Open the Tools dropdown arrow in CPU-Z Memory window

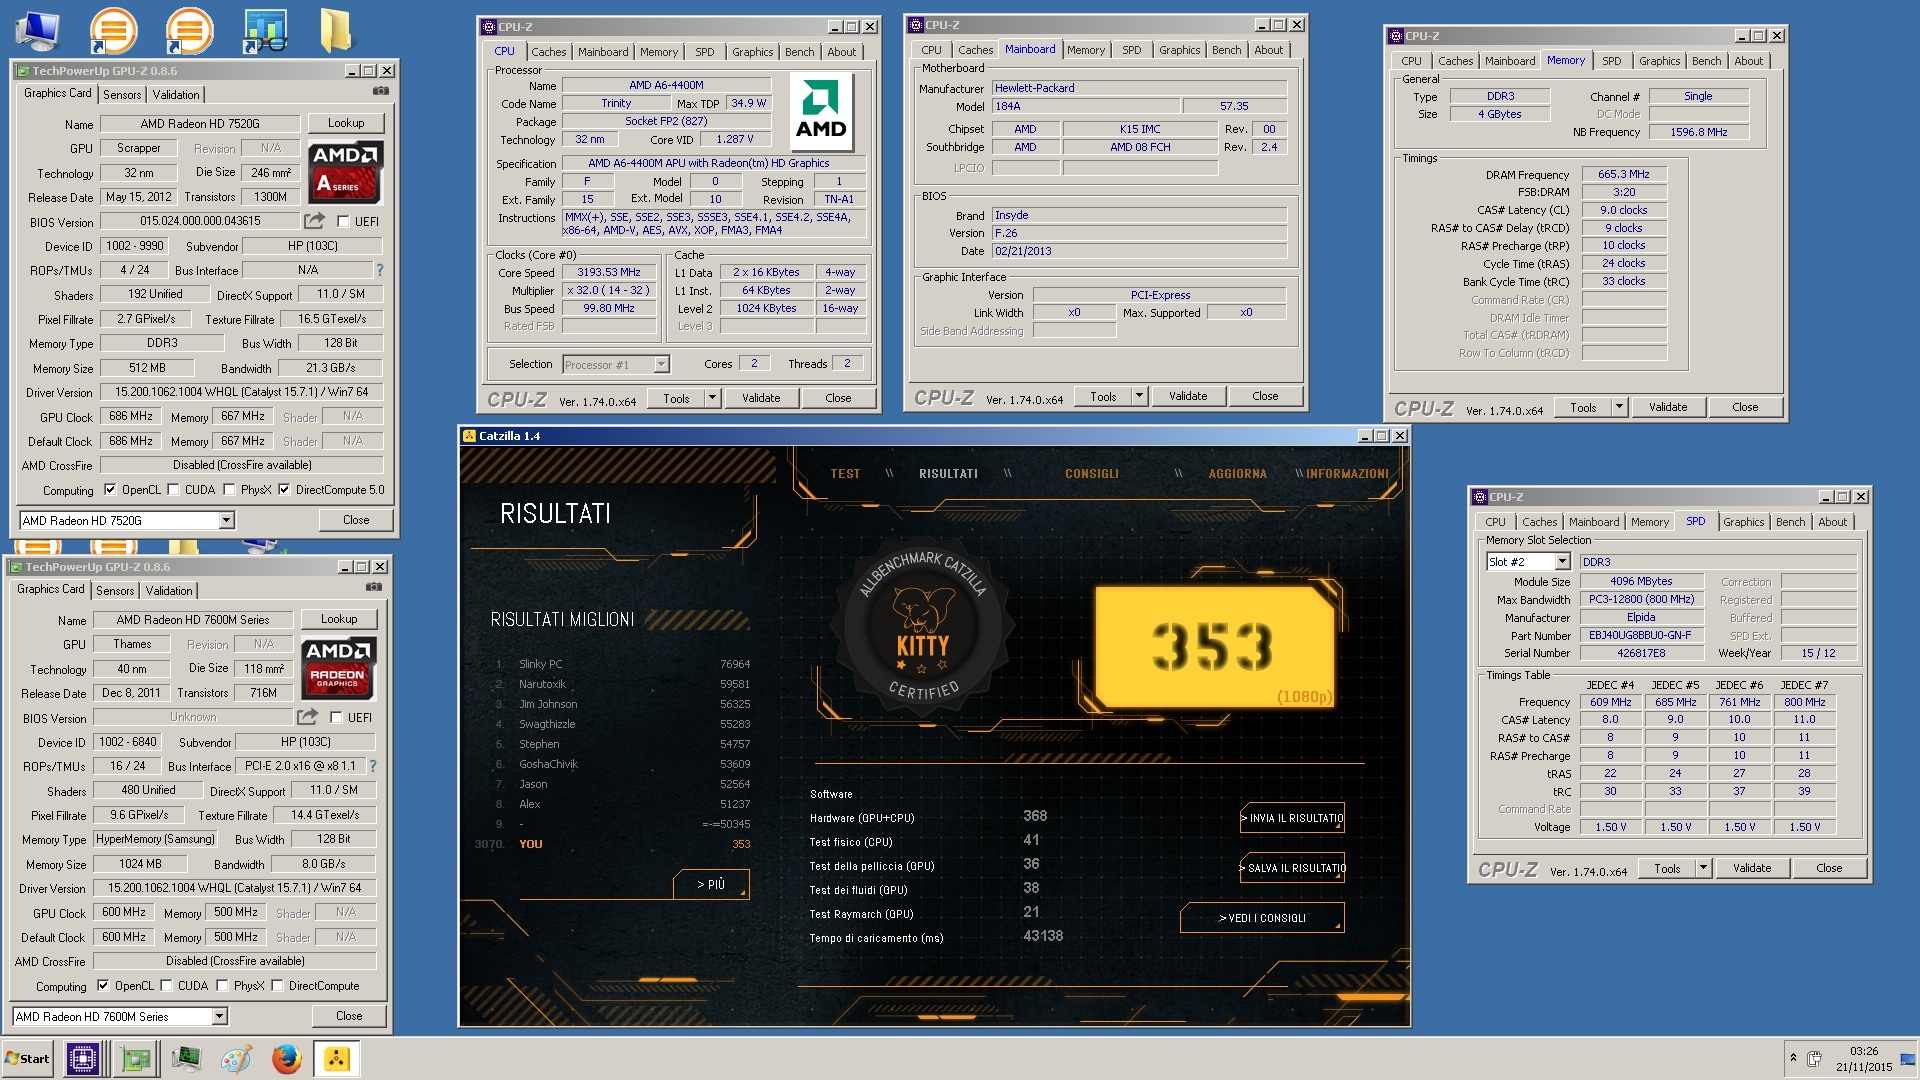coord(1619,407)
